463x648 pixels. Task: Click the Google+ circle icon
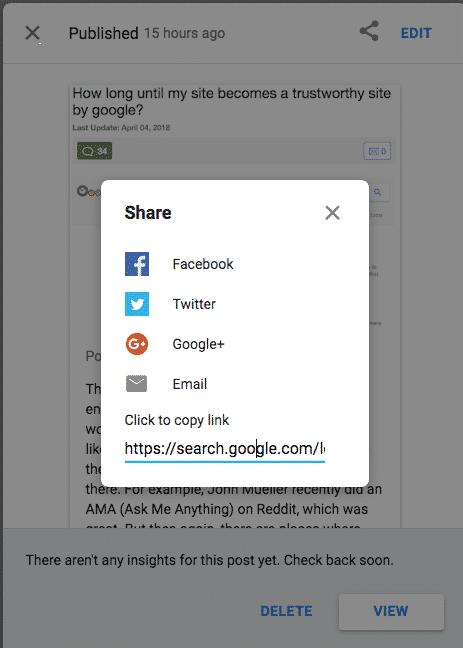click(x=137, y=344)
